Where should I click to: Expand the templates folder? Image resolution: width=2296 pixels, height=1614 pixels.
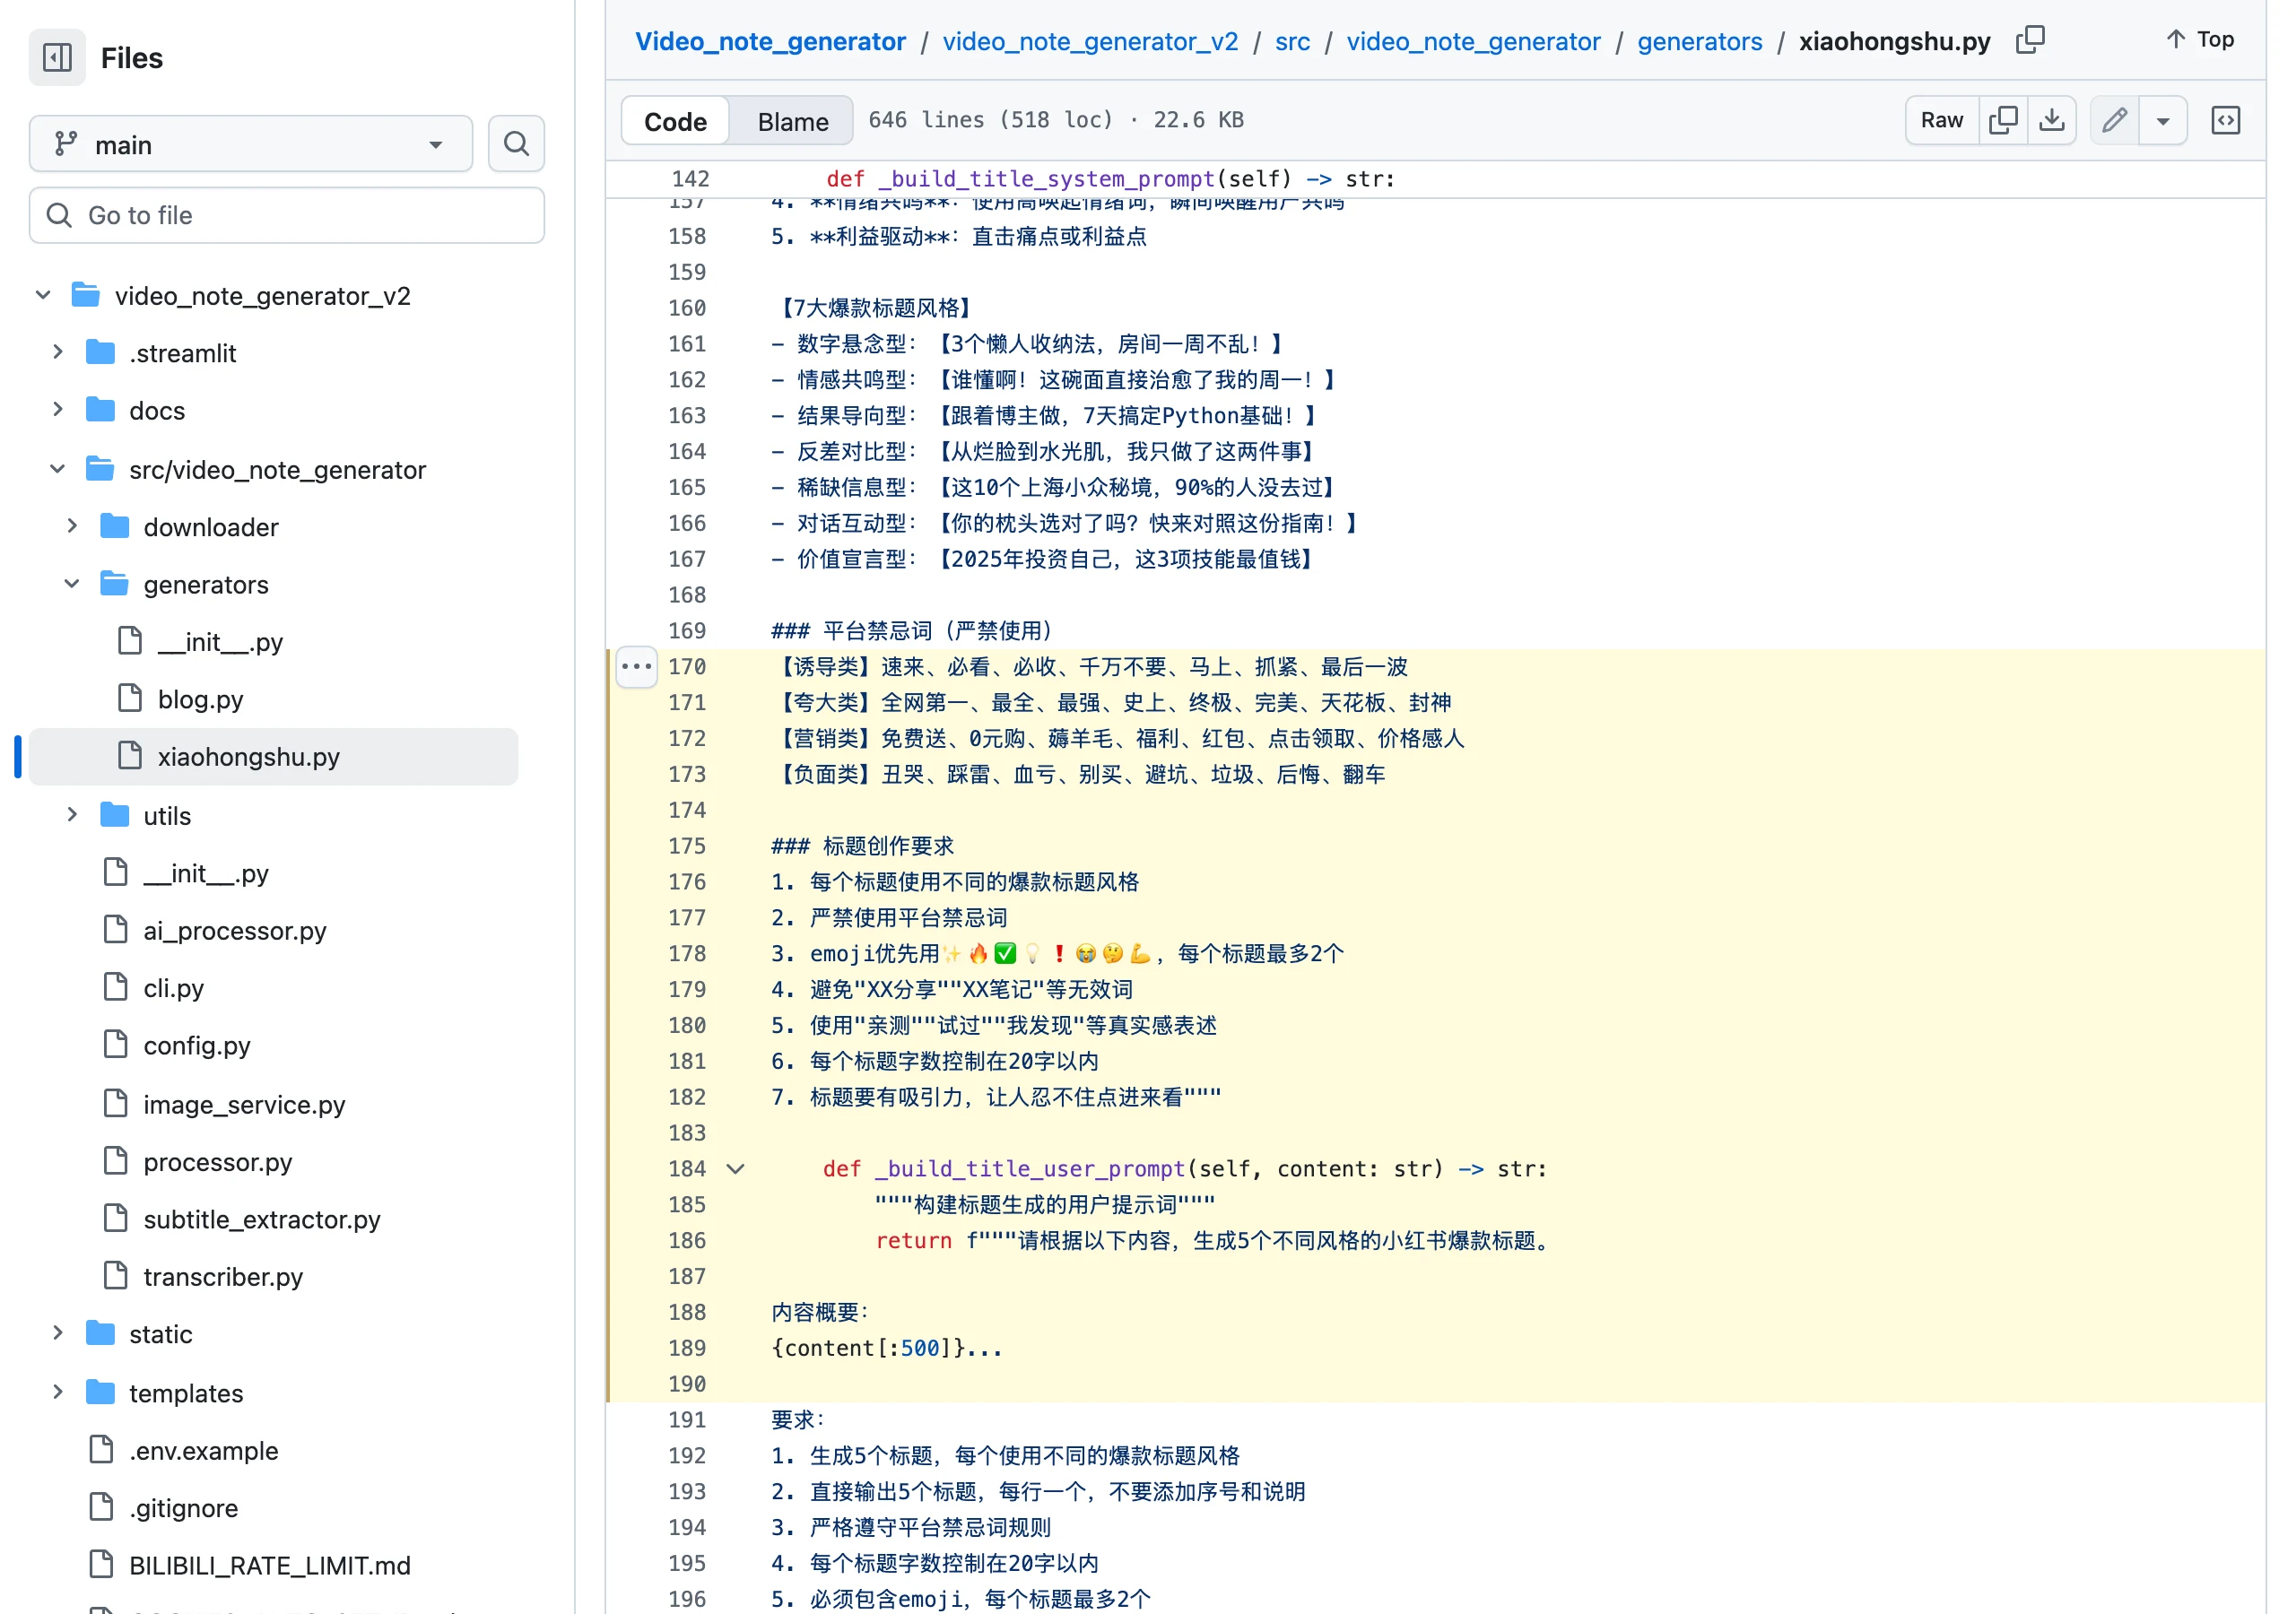click(58, 1392)
